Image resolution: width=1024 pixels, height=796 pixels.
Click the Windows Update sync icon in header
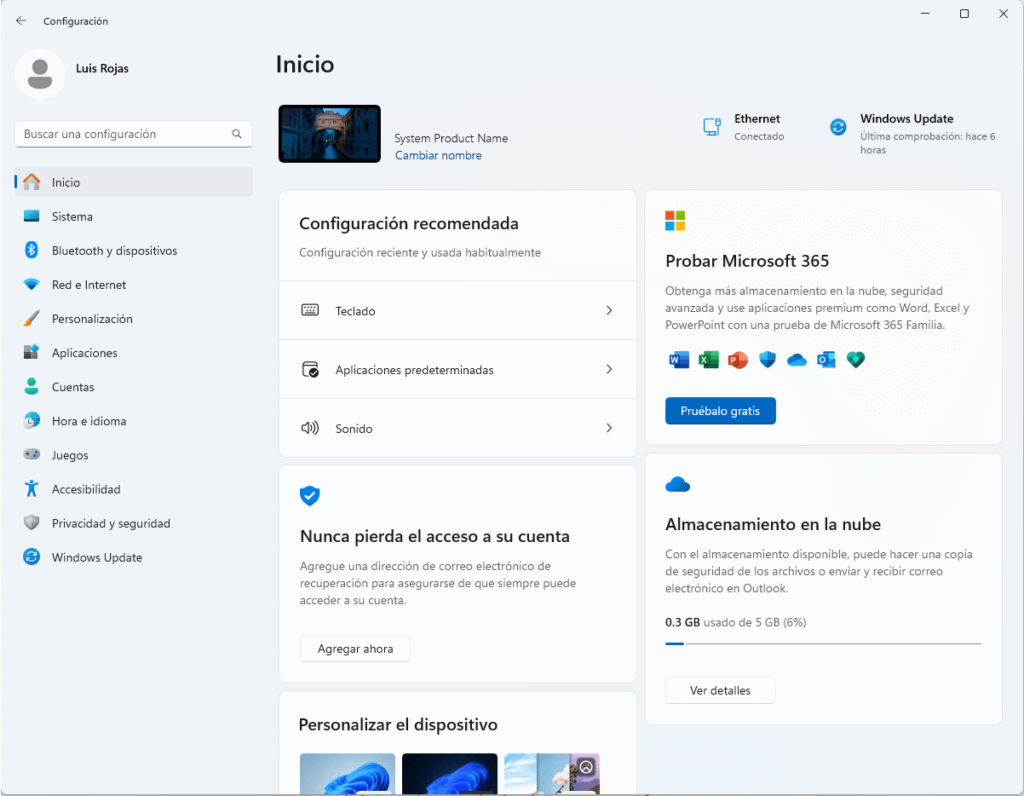[x=838, y=127]
